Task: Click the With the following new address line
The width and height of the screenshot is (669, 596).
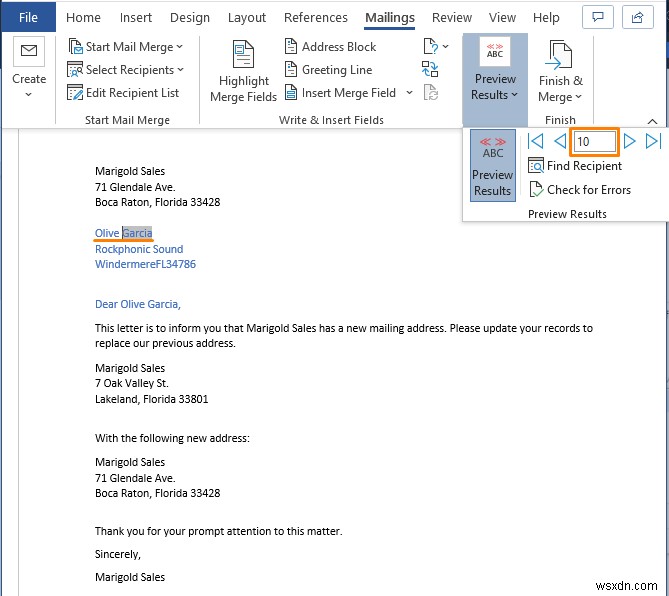Action: 172,438
